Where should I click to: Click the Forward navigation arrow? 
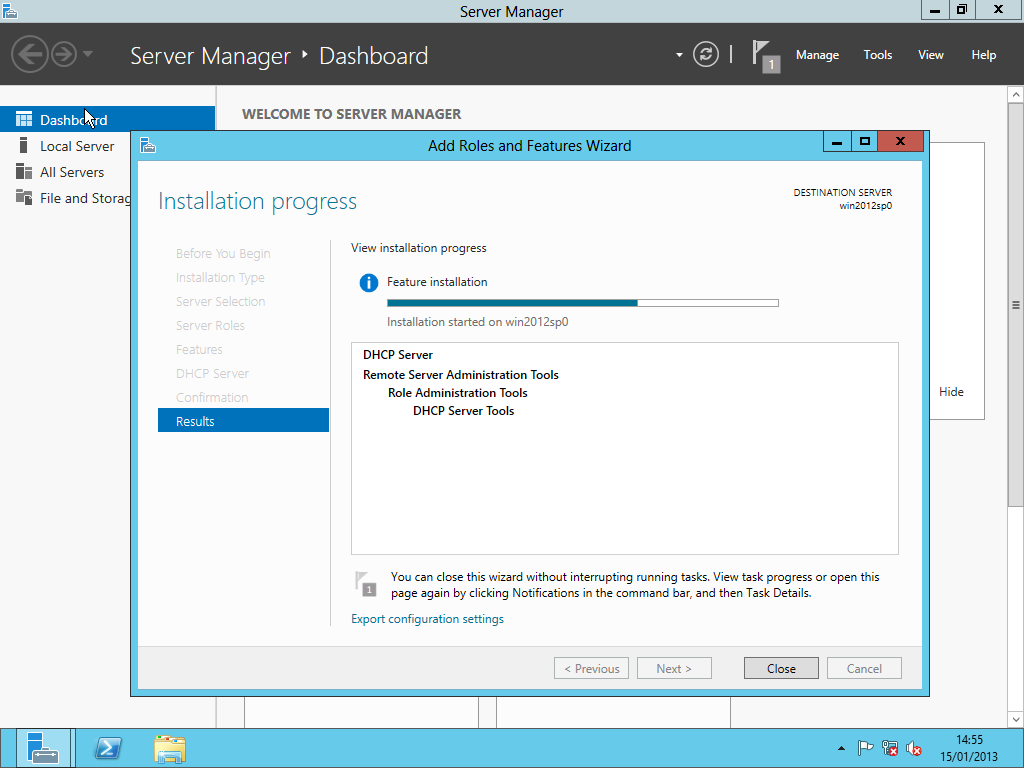pyautogui.click(x=64, y=54)
